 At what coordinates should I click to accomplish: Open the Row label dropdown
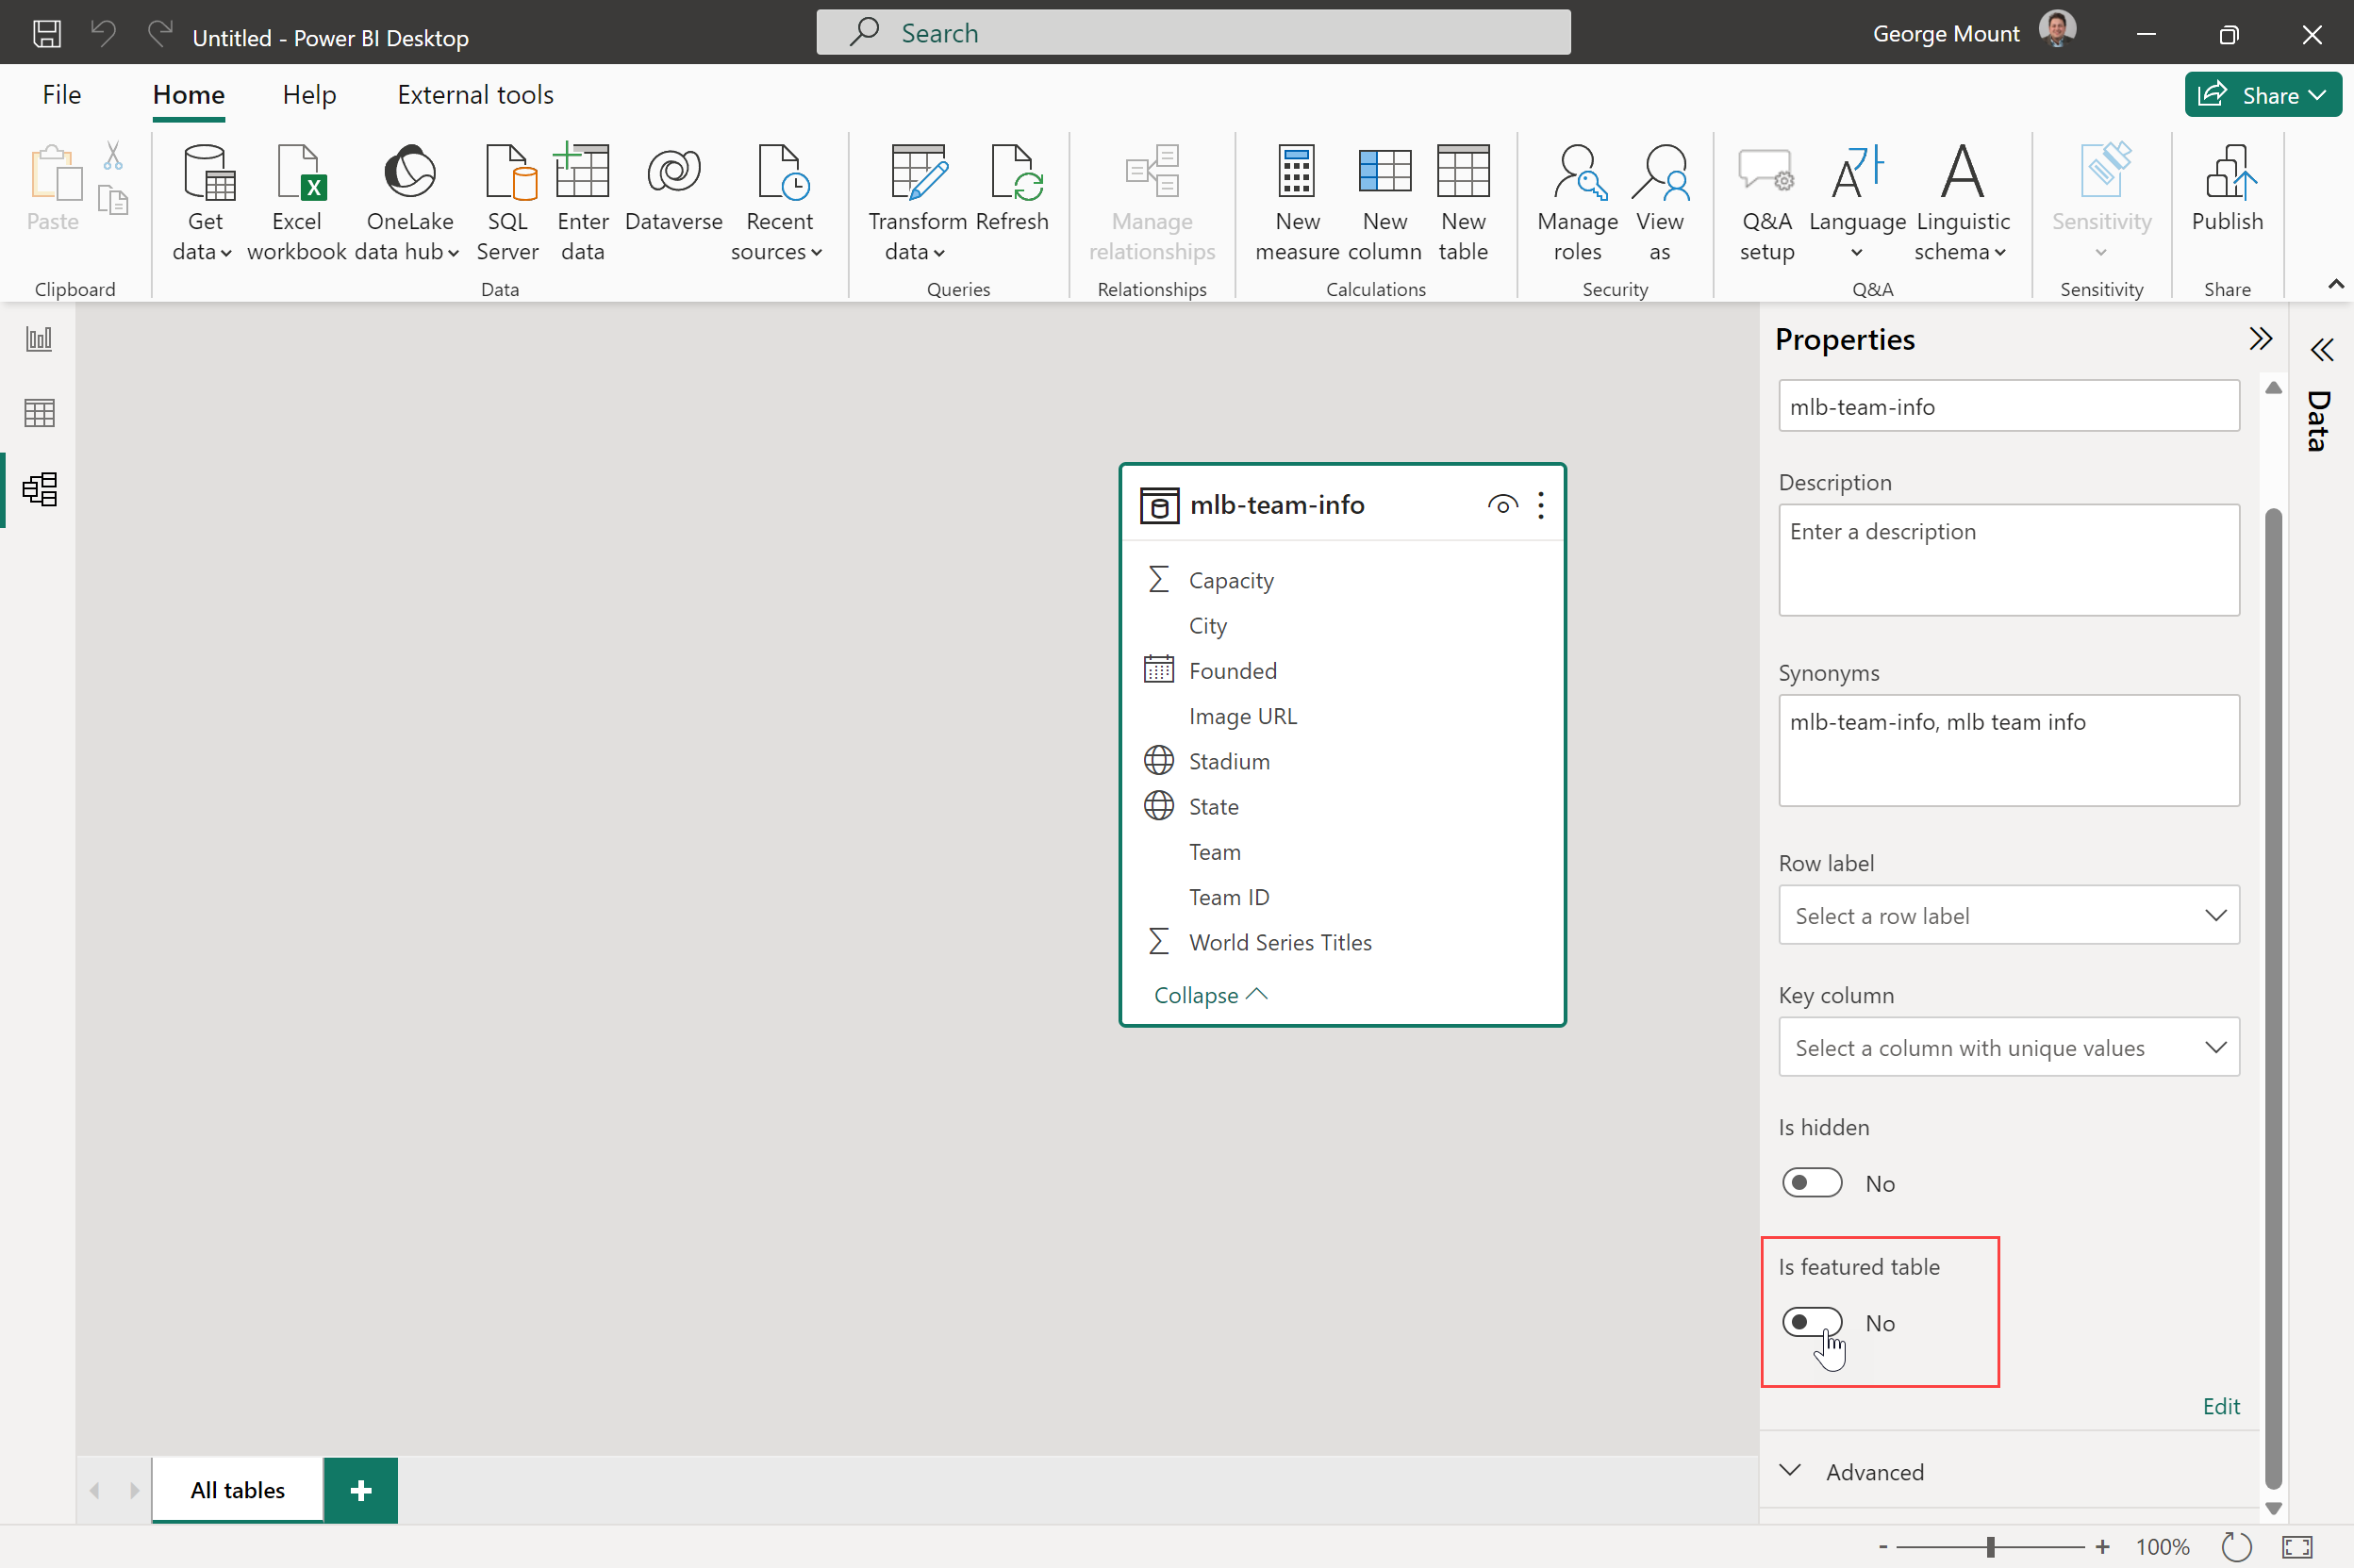point(2007,915)
